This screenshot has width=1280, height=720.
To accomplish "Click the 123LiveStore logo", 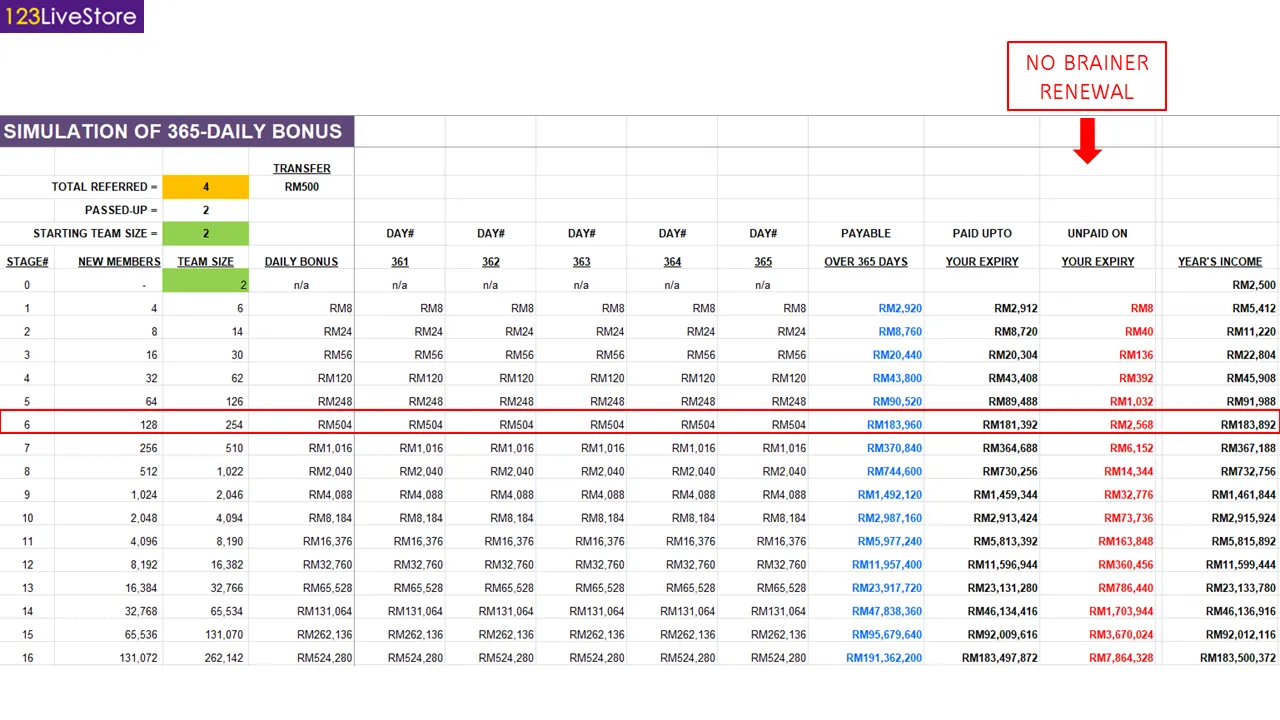I will (71, 16).
